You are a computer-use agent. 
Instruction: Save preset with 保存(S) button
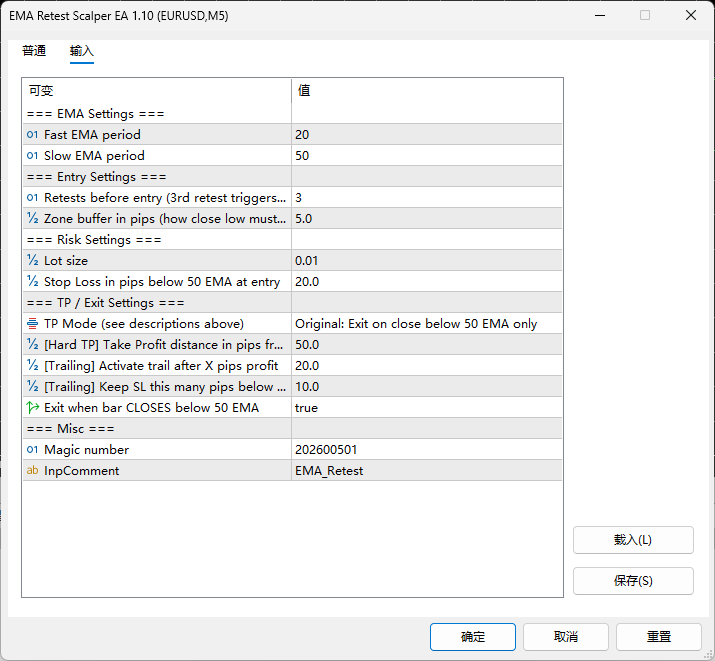pos(633,581)
